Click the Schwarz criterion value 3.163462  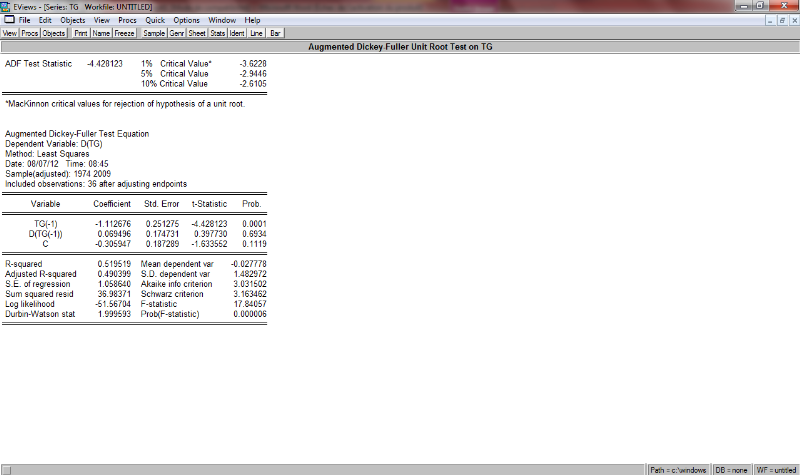tap(250, 294)
